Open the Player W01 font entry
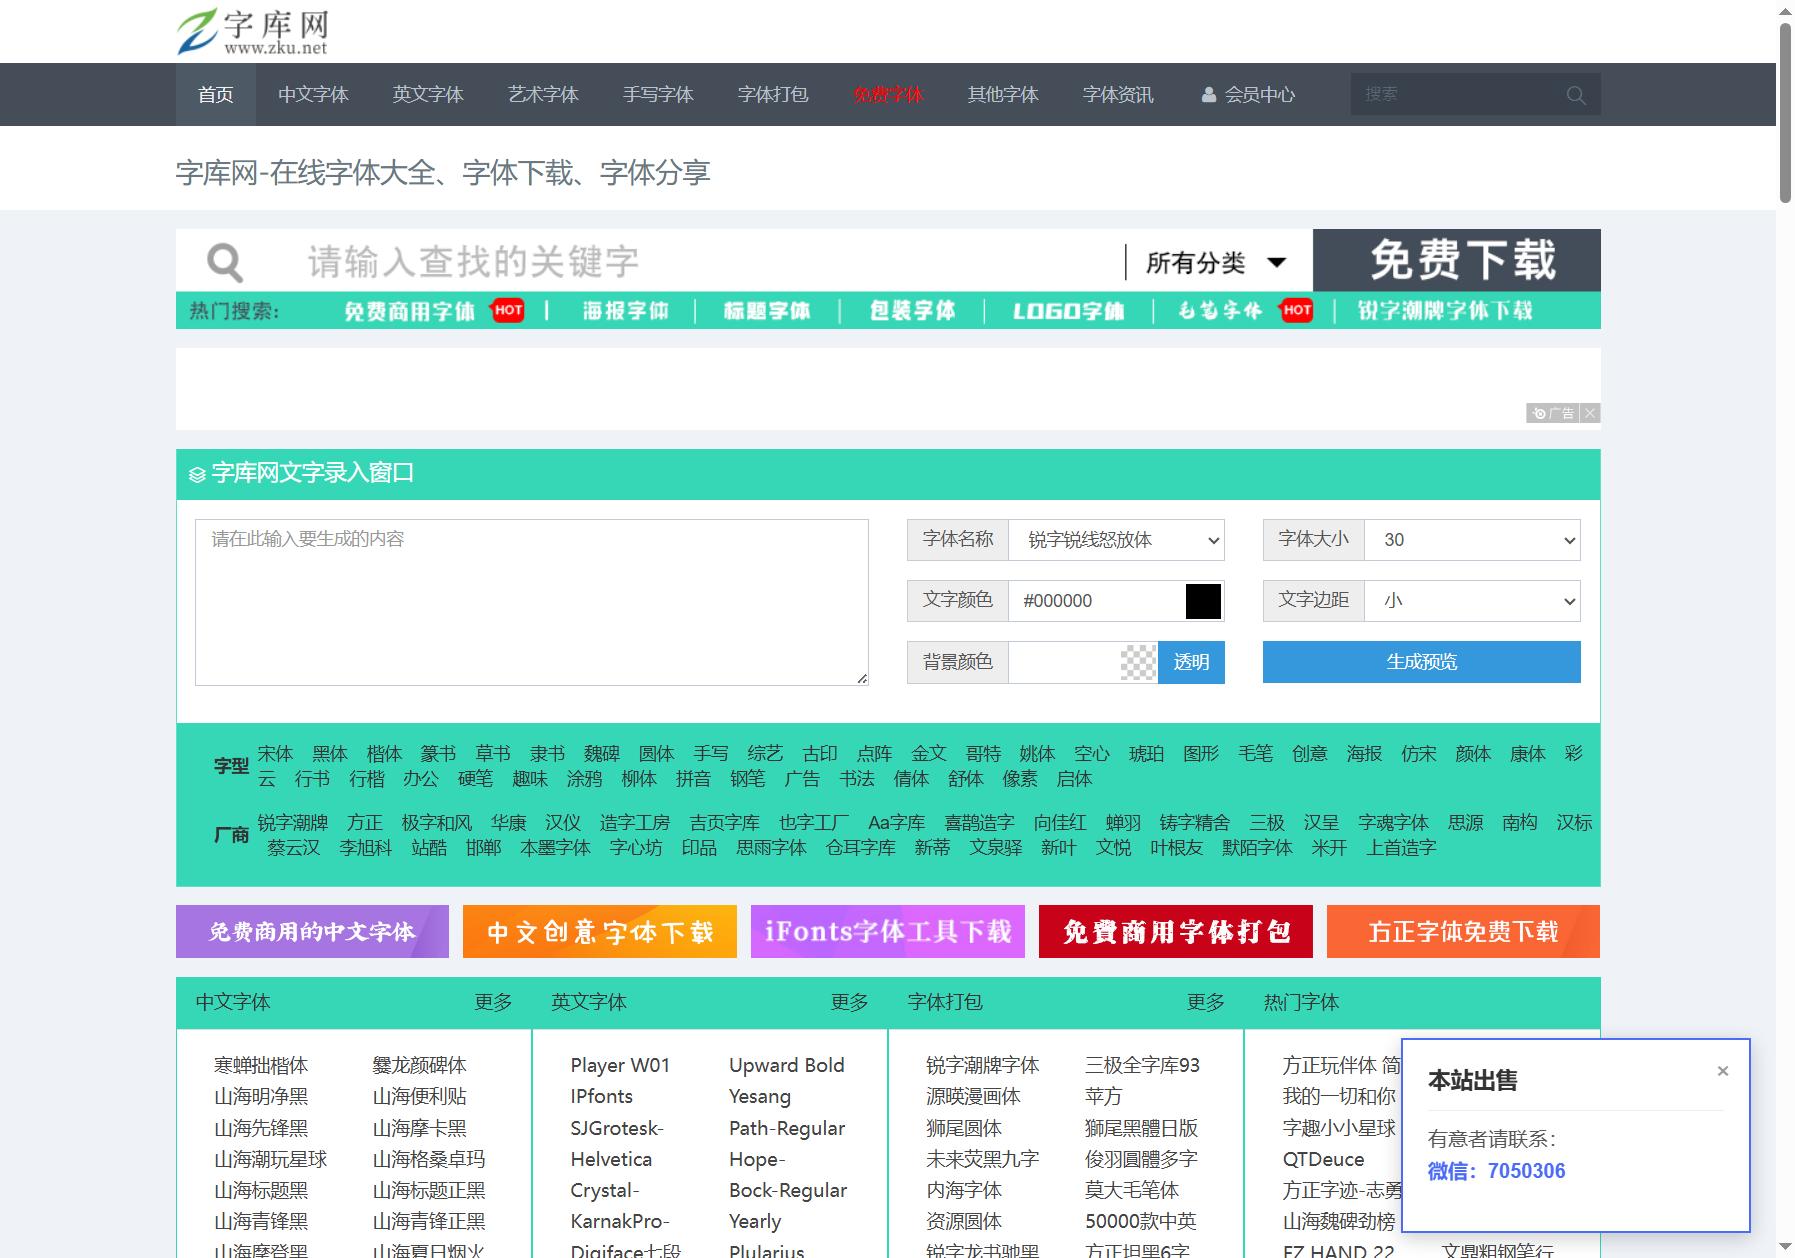1795x1258 pixels. (x=620, y=1066)
